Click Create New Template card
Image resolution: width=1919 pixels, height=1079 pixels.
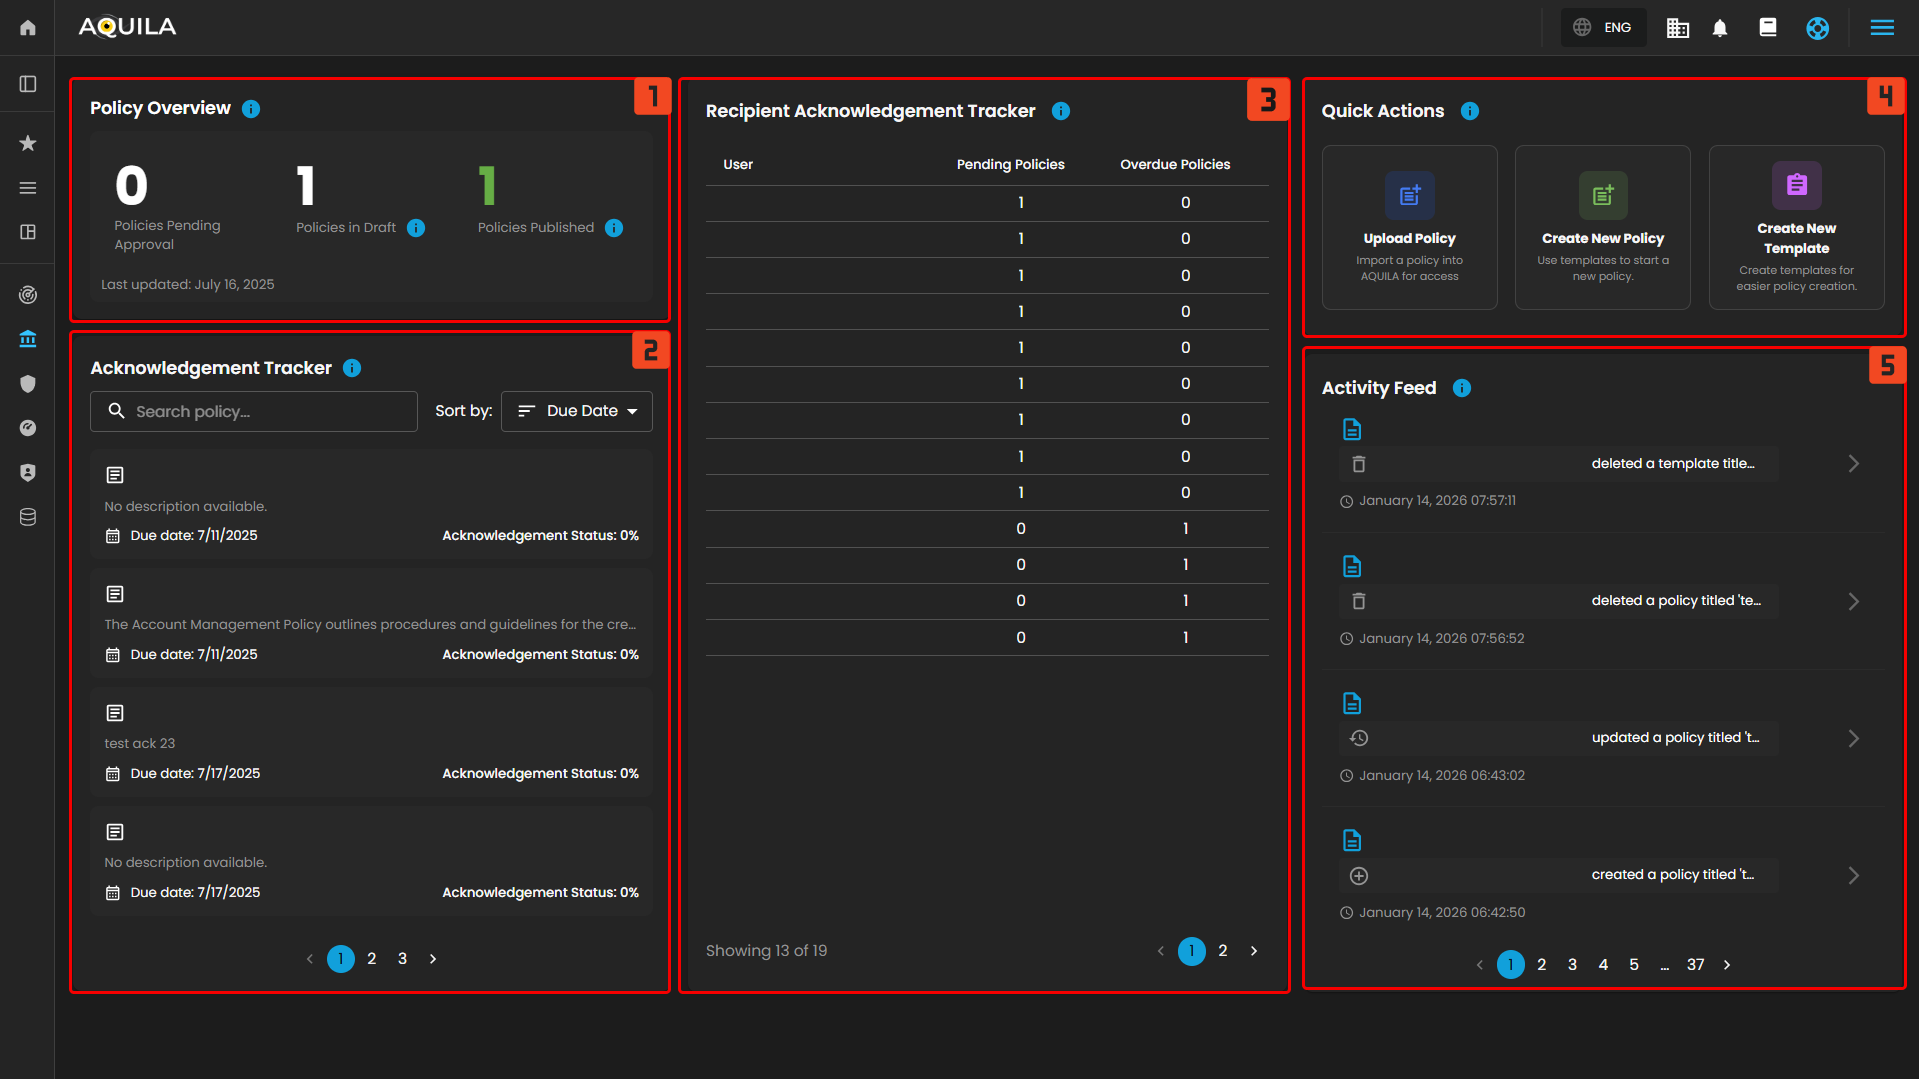coord(1796,228)
